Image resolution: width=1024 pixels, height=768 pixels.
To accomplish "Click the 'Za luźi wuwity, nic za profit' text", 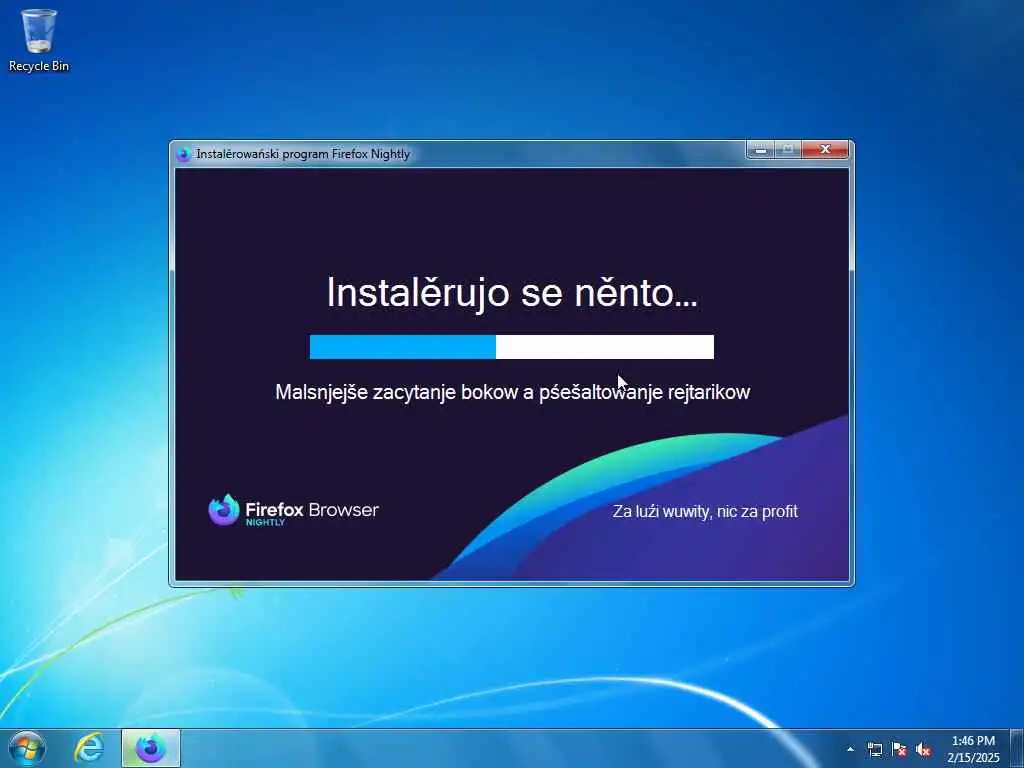I will pyautogui.click(x=705, y=511).
